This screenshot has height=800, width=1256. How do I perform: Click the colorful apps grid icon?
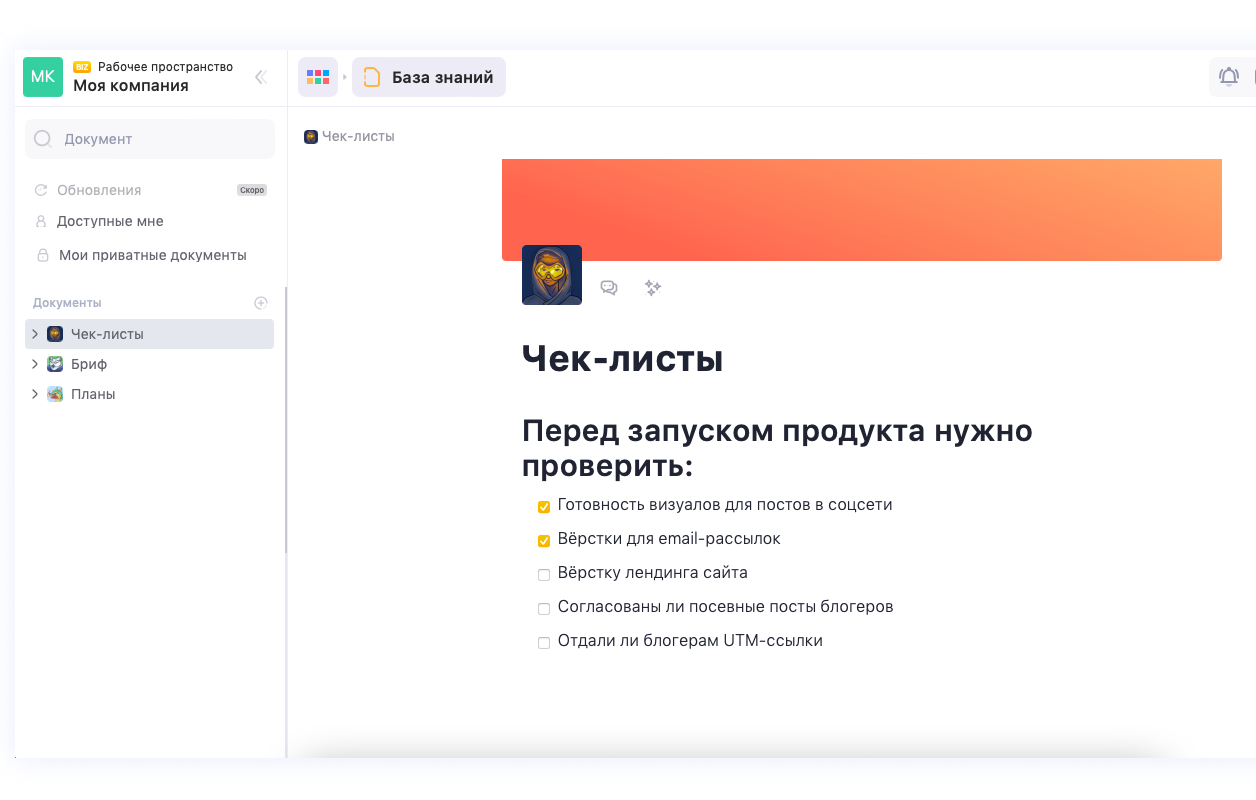[318, 76]
